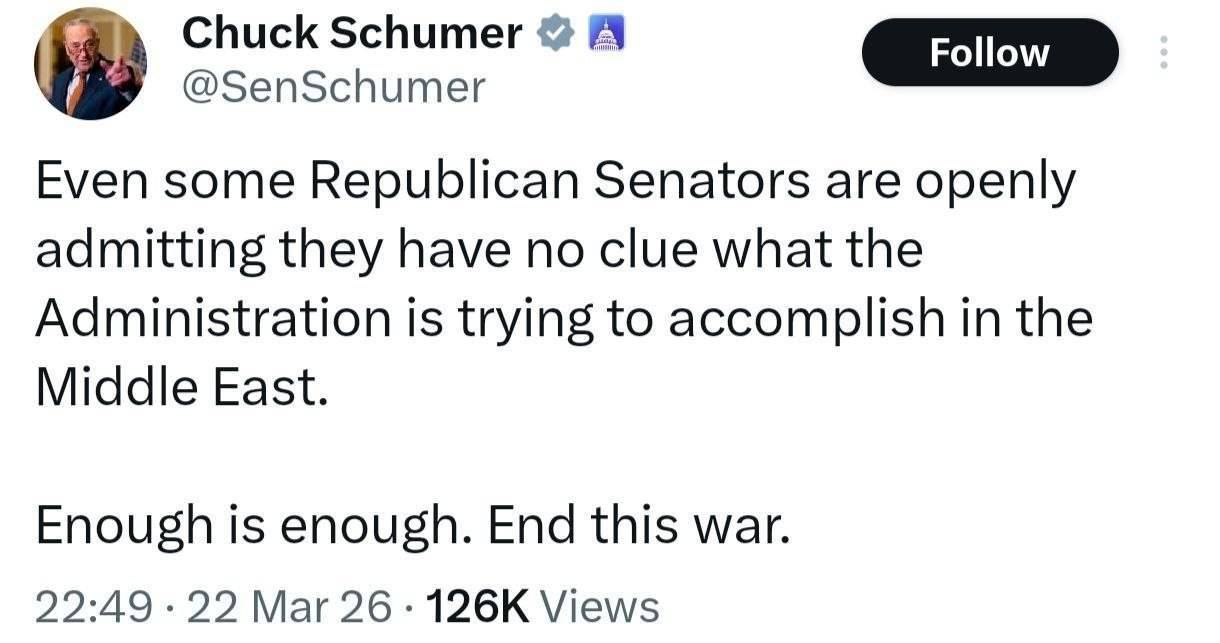Click "Middle East" in the tweet text
The width and height of the screenshot is (1220, 643).
tap(180, 387)
